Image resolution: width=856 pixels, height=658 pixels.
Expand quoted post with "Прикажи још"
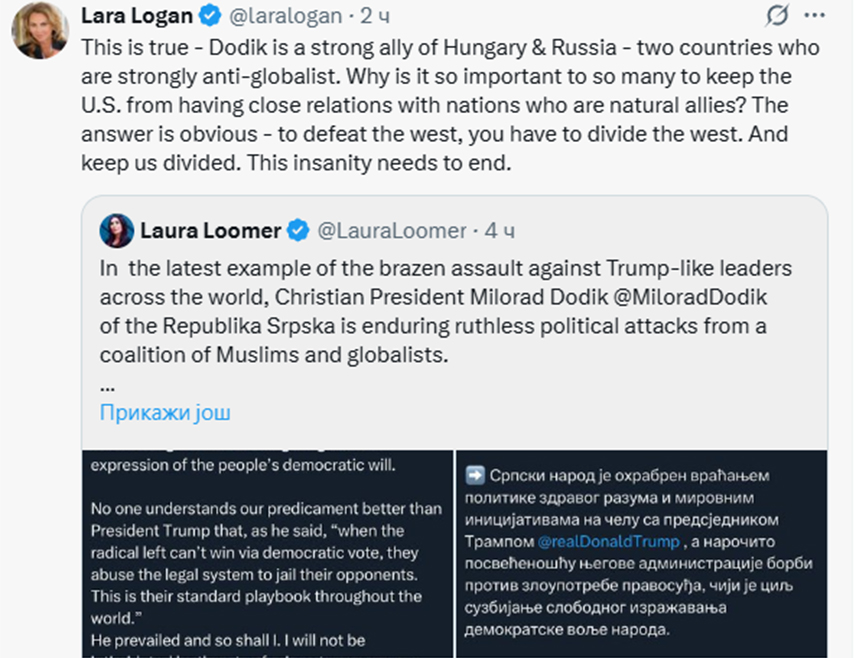point(165,412)
